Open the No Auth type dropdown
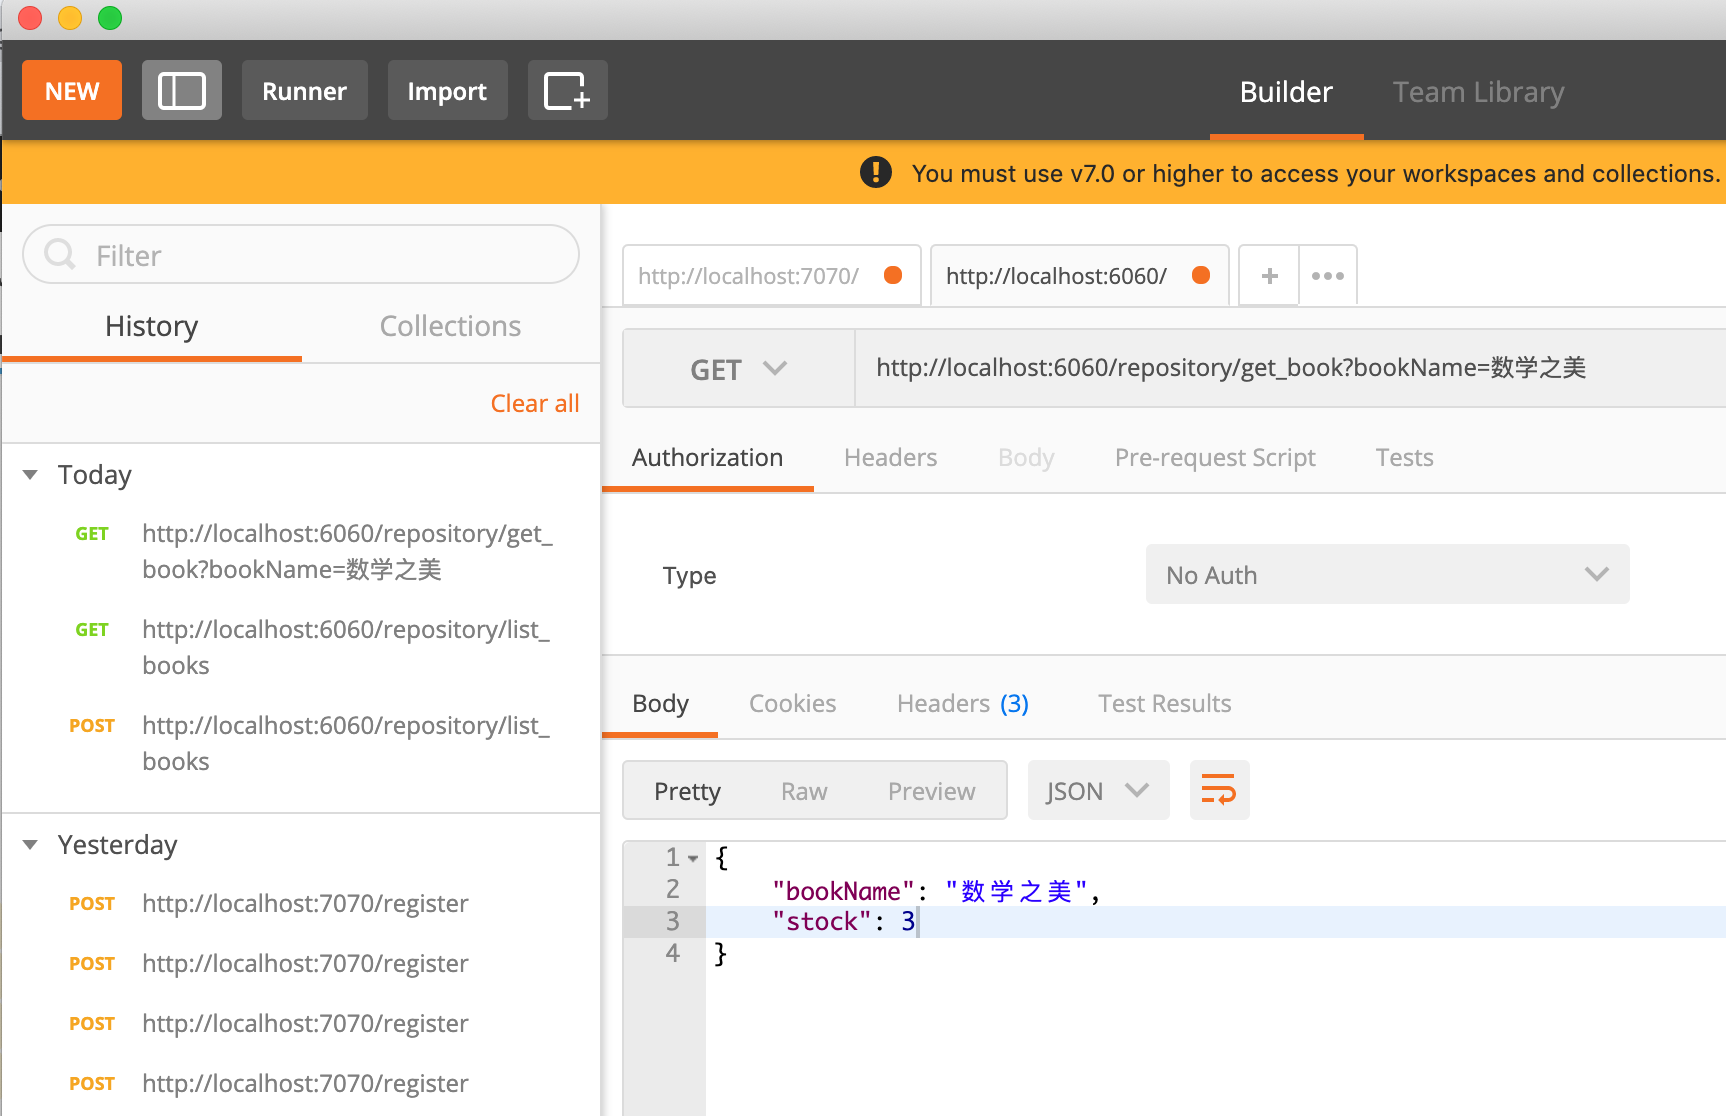The height and width of the screenshot is (1116, 1726). (1387, 574)
